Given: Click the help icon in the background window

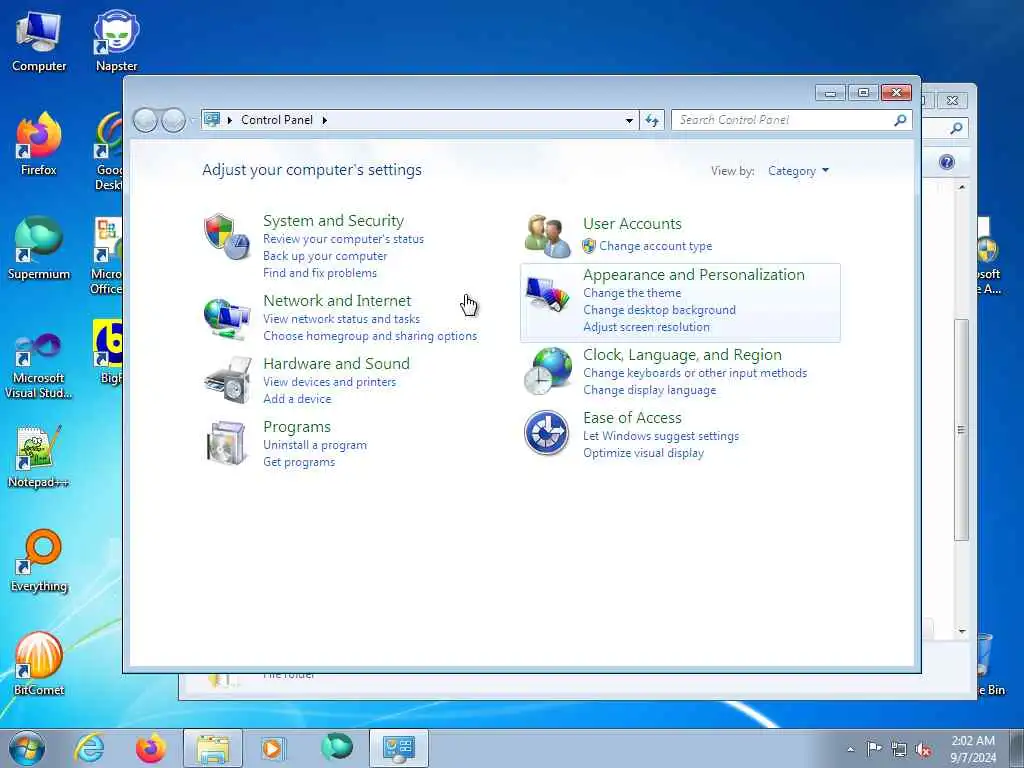Looking at the screenshot, I should 947,162.
